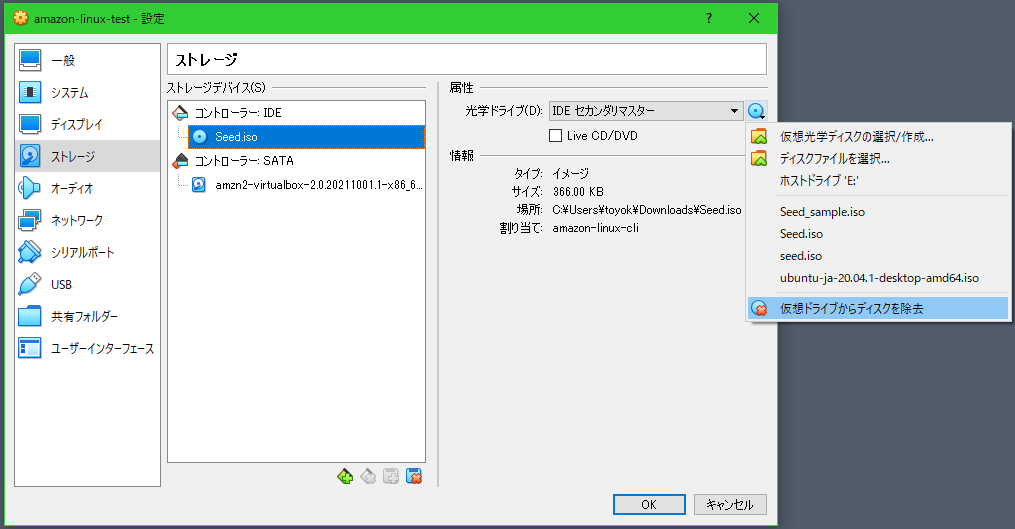
Task: Choose ホストドライブ 'E:' menu entry
Action: coord(878,181)
